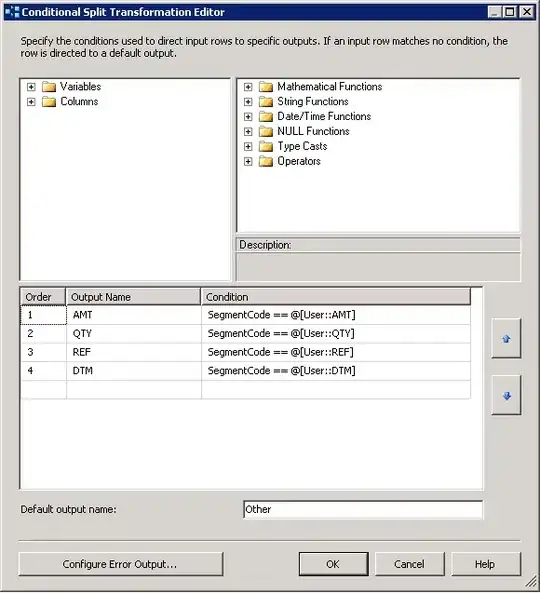Click the Cancel button
The image size is (540, 593).
pyautogui.click(x=410, y=564)
